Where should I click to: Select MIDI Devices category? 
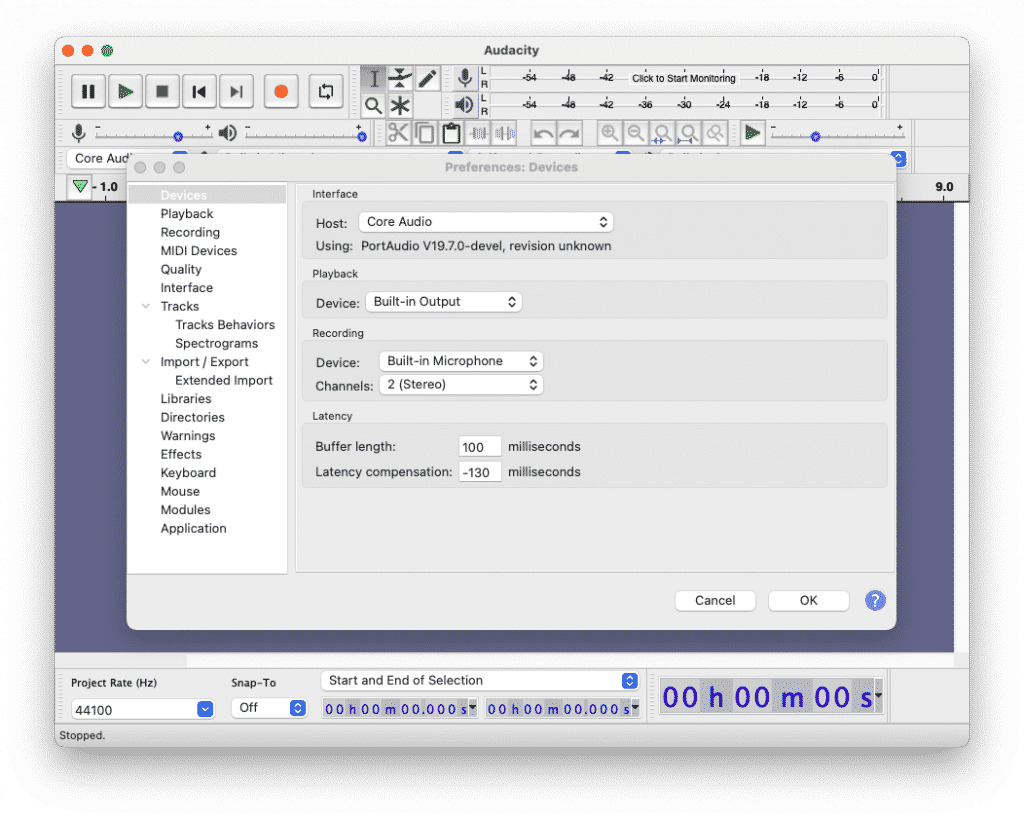(199, 251)
